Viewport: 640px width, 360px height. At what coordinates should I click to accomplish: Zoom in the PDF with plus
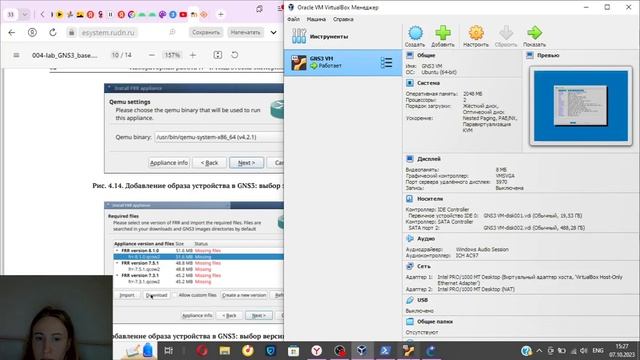[193, 55]
